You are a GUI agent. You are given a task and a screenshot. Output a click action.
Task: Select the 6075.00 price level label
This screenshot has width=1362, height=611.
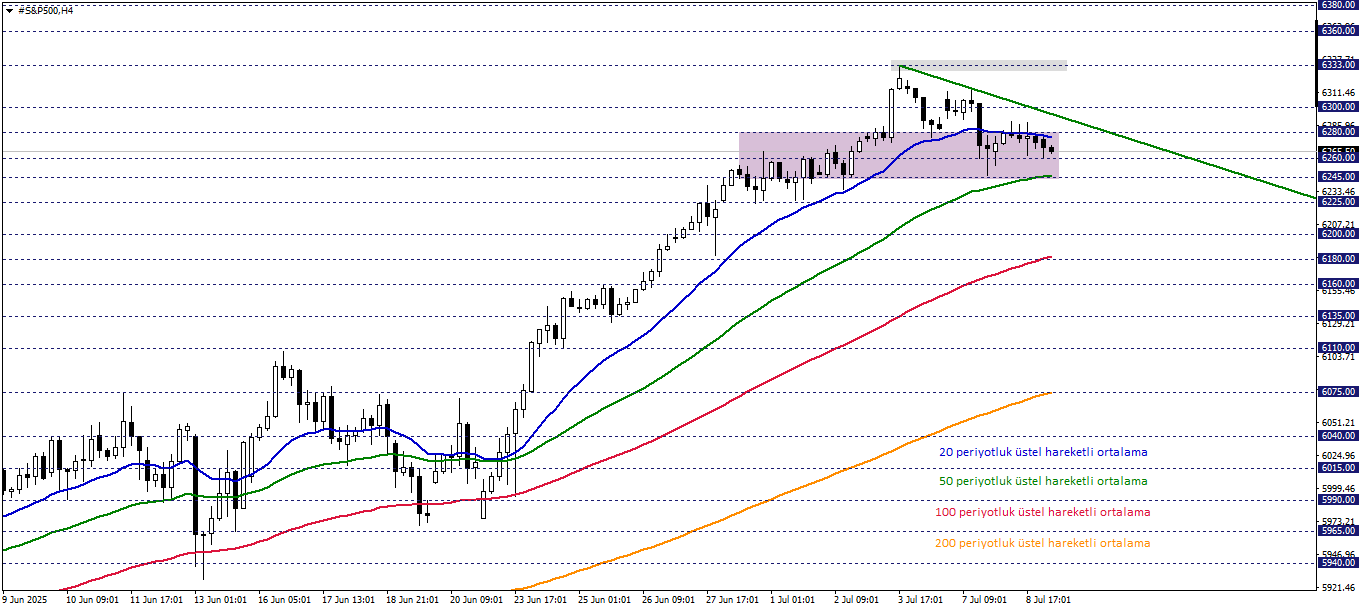[x=1338, y=392]
